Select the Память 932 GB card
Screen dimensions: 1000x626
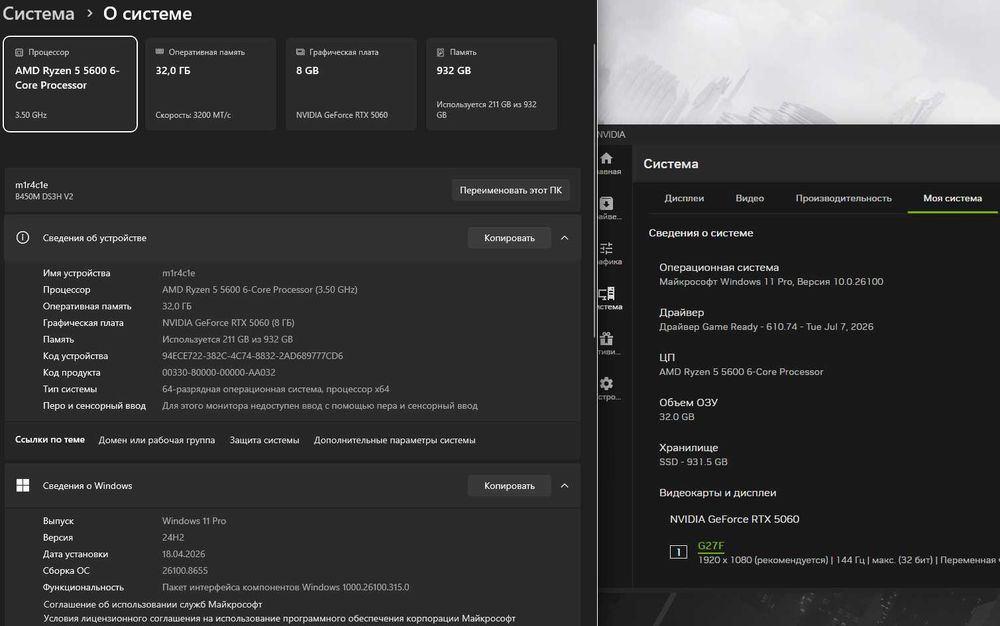coord(491,84)
